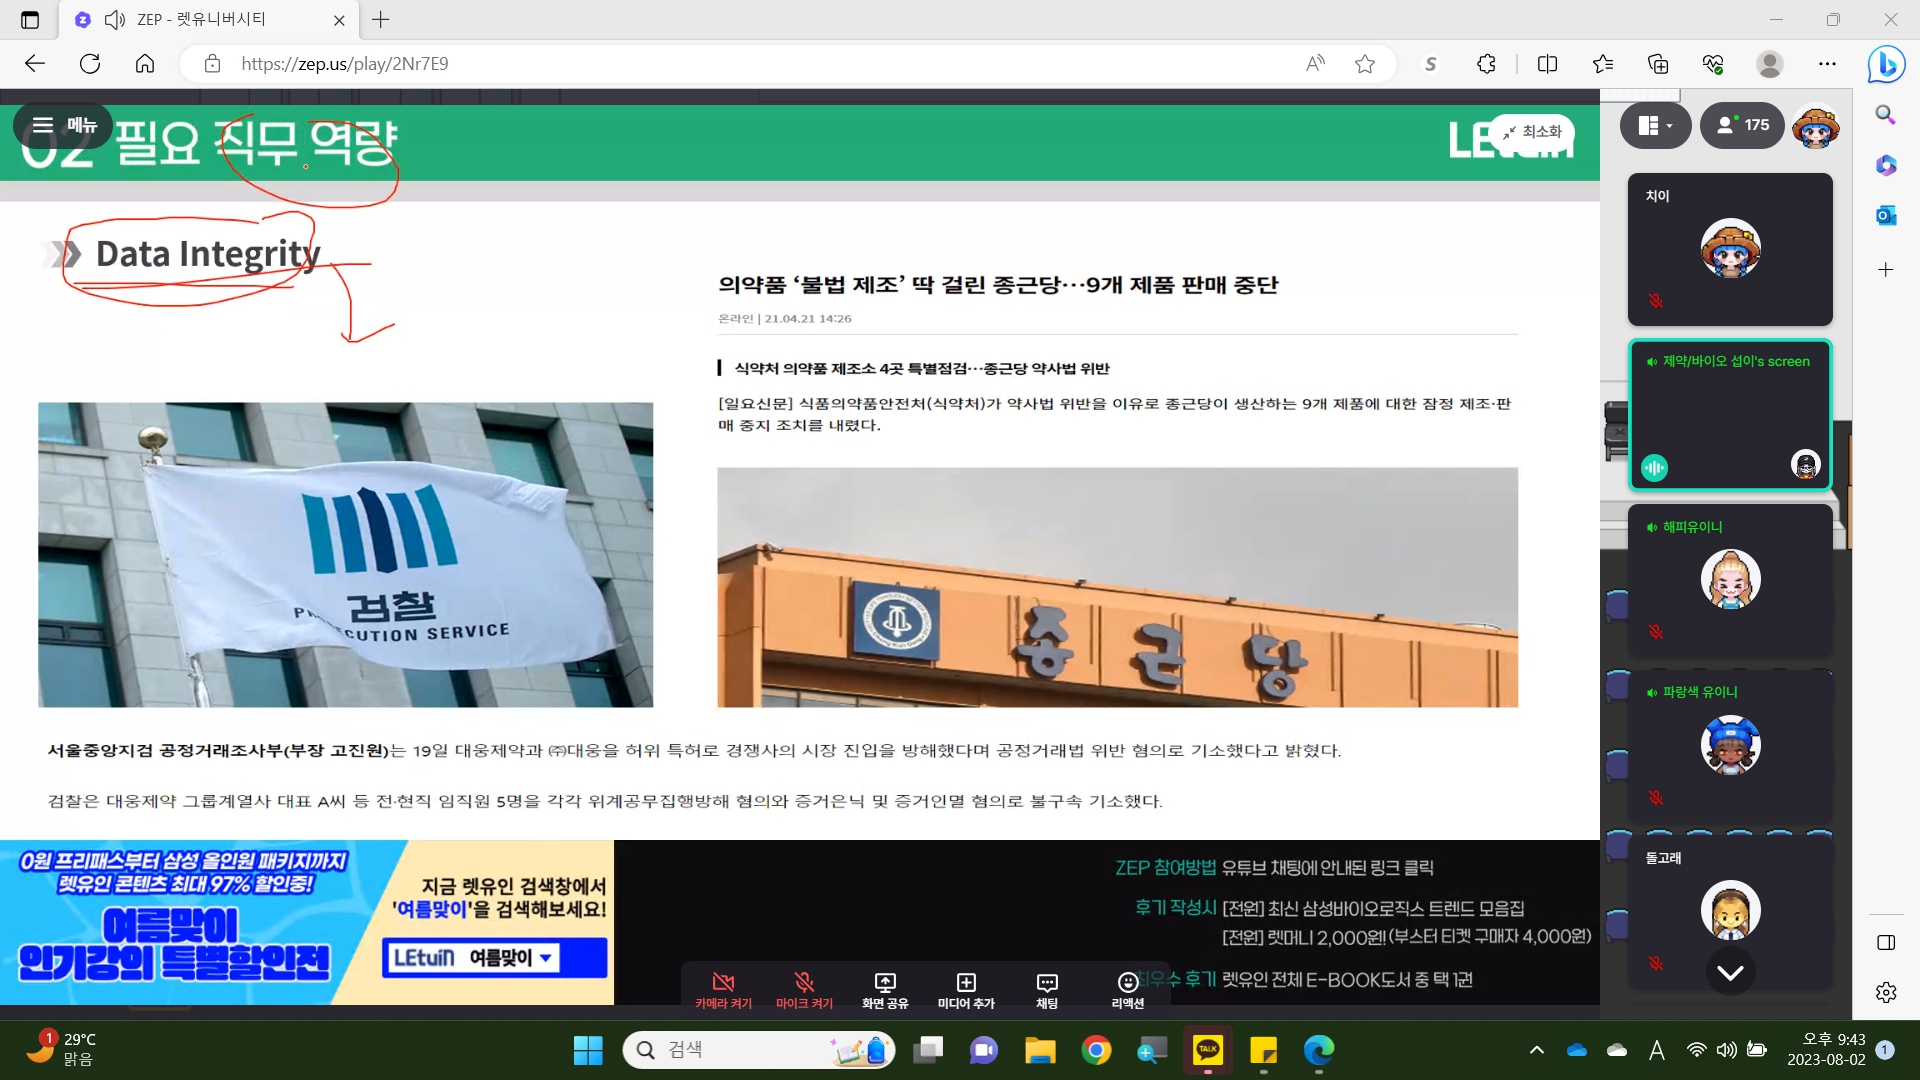Open the 채팅 chat panel
Viewport: 1920px width, 1080px height.
click(1047, 989)
